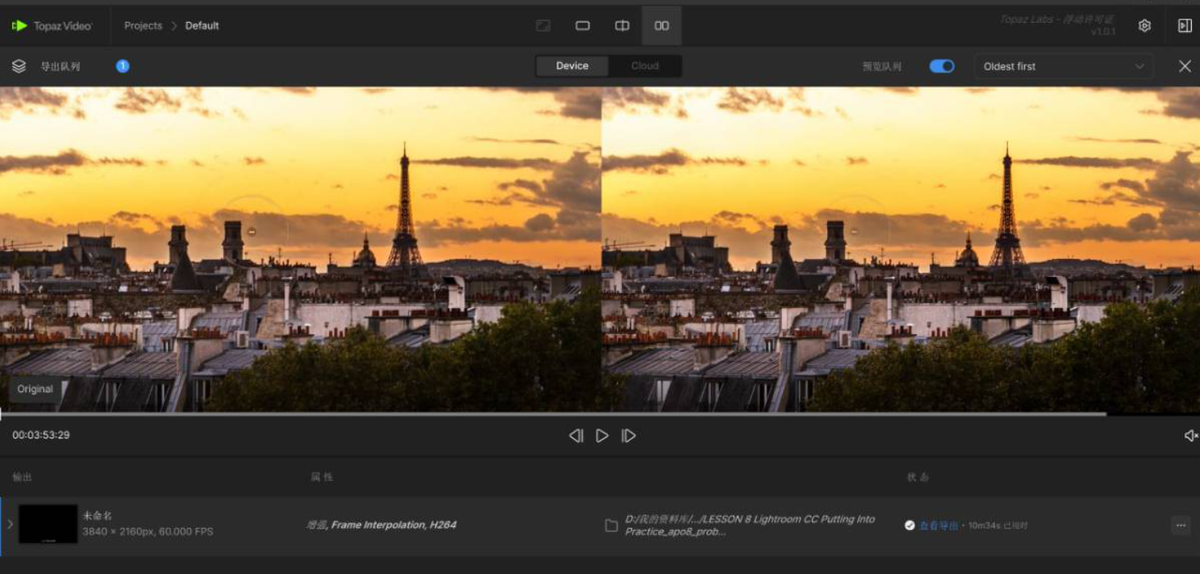Step to the previous frame
The width and height of the screenshot is (1200, 574).
click(576, 436)
